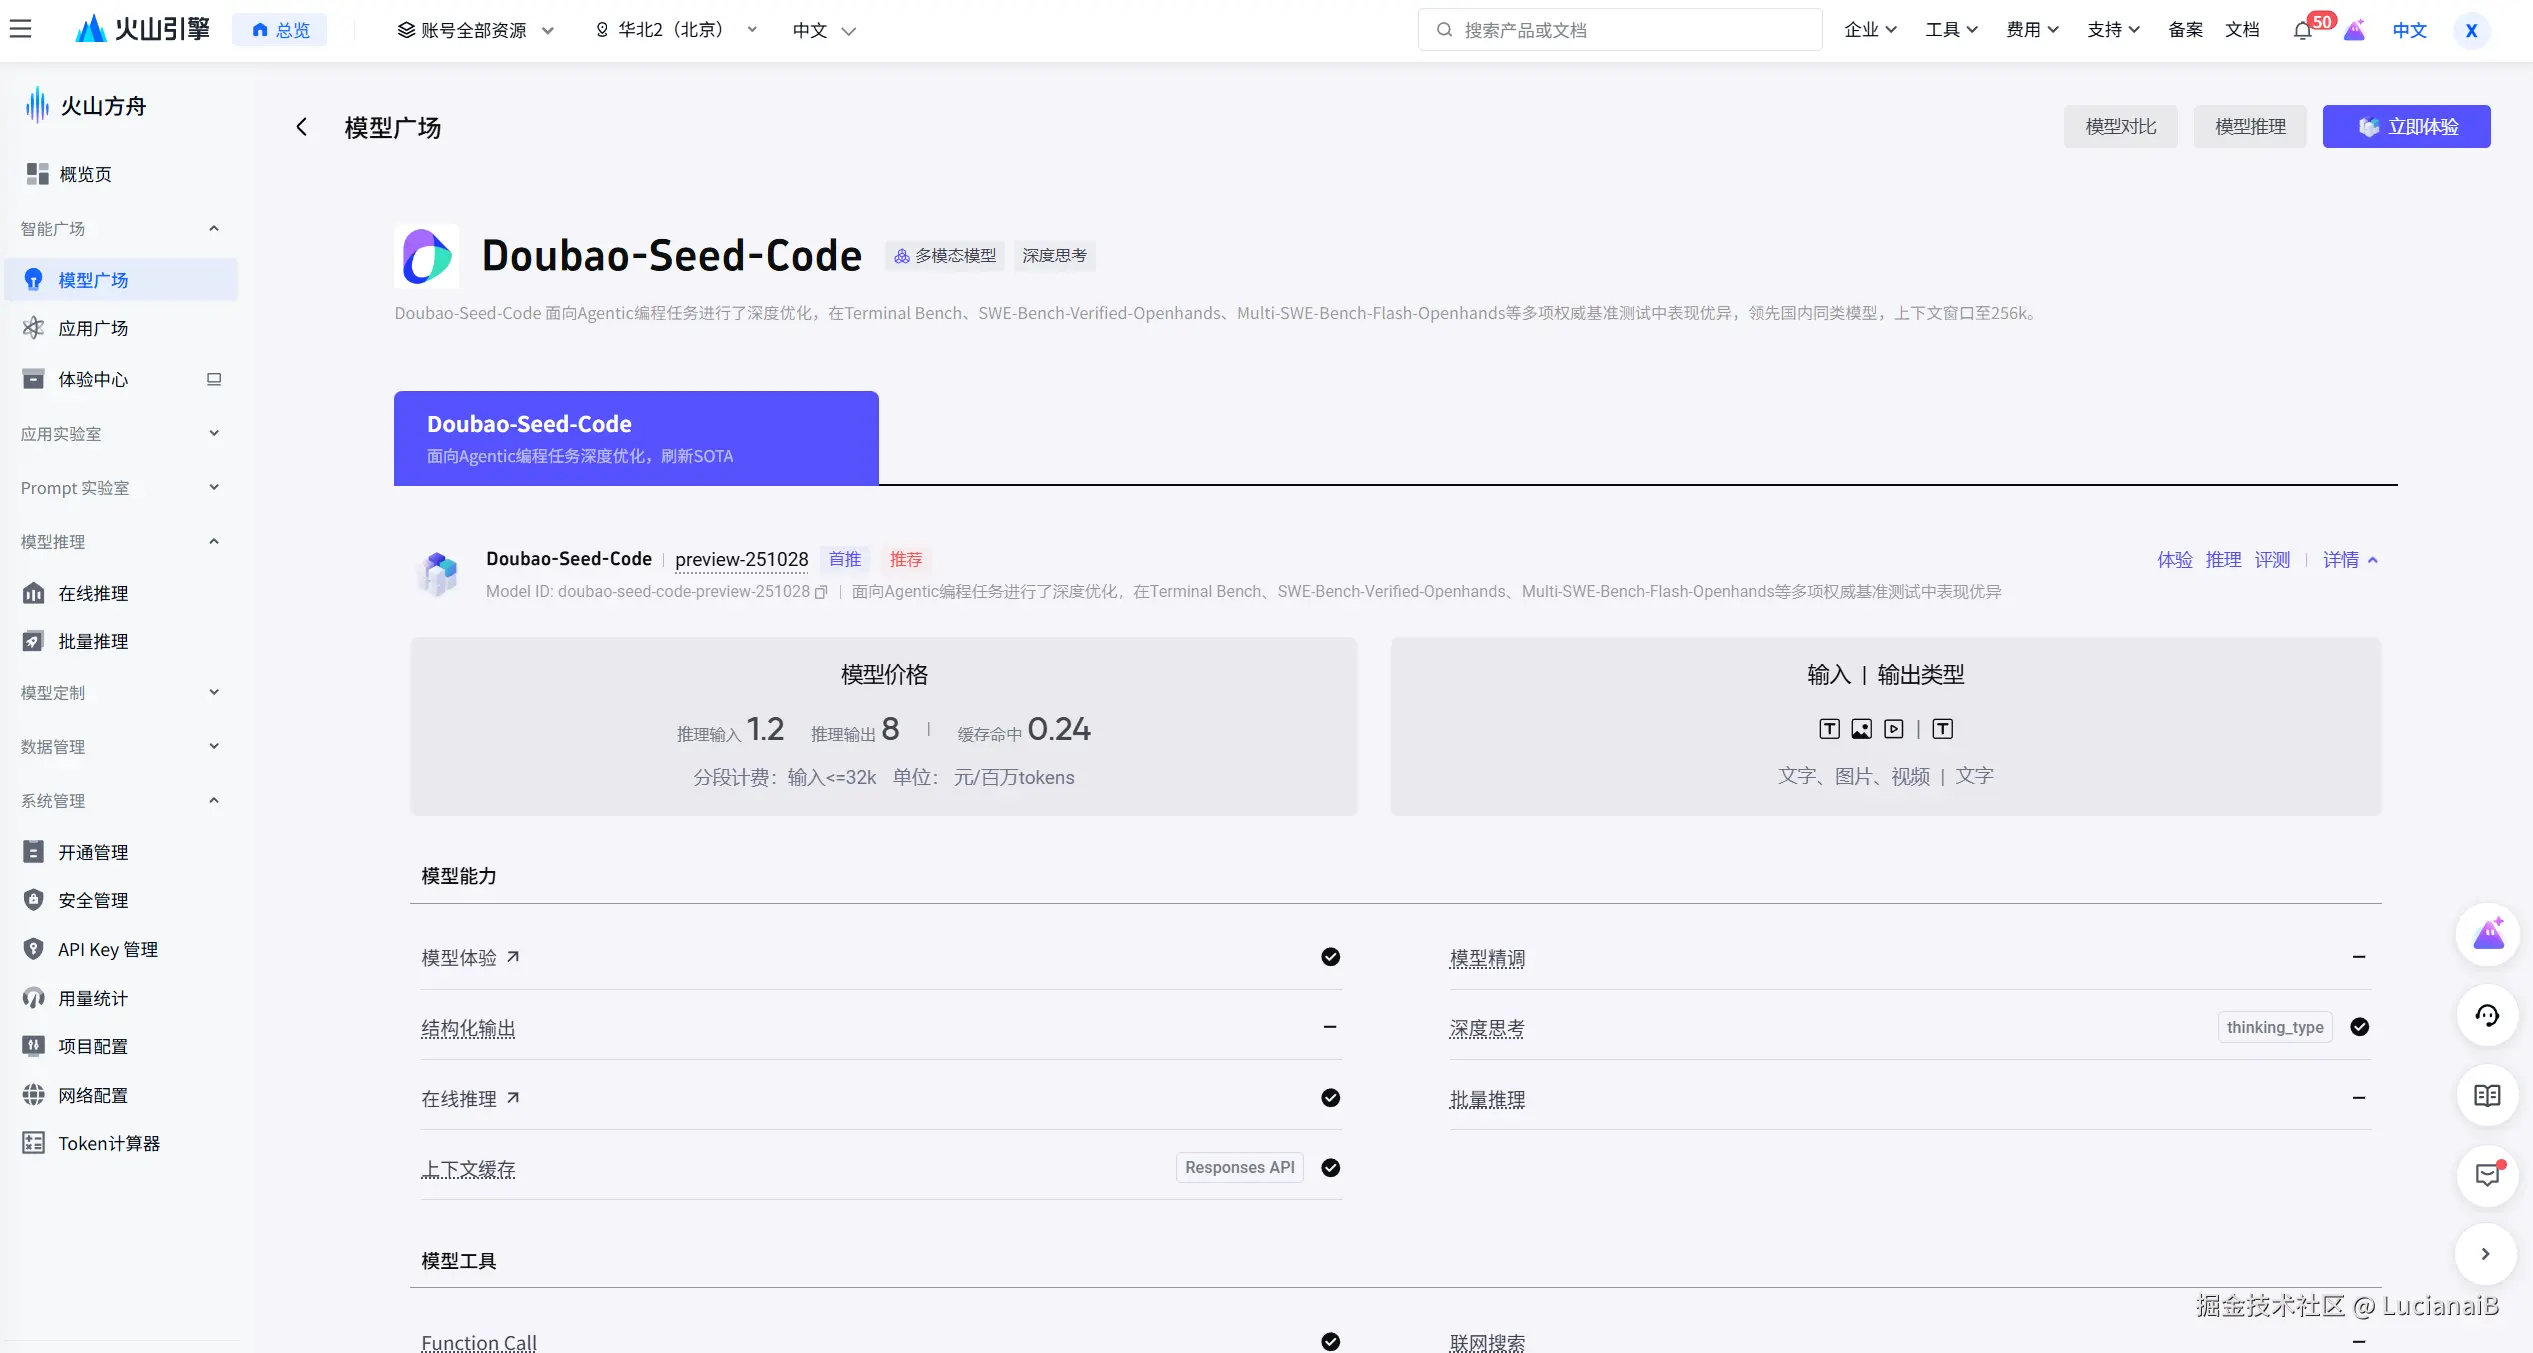Open API Key 管理 in sidebar
This screenshot has width=2533, height=1353.
pos(107,949)
